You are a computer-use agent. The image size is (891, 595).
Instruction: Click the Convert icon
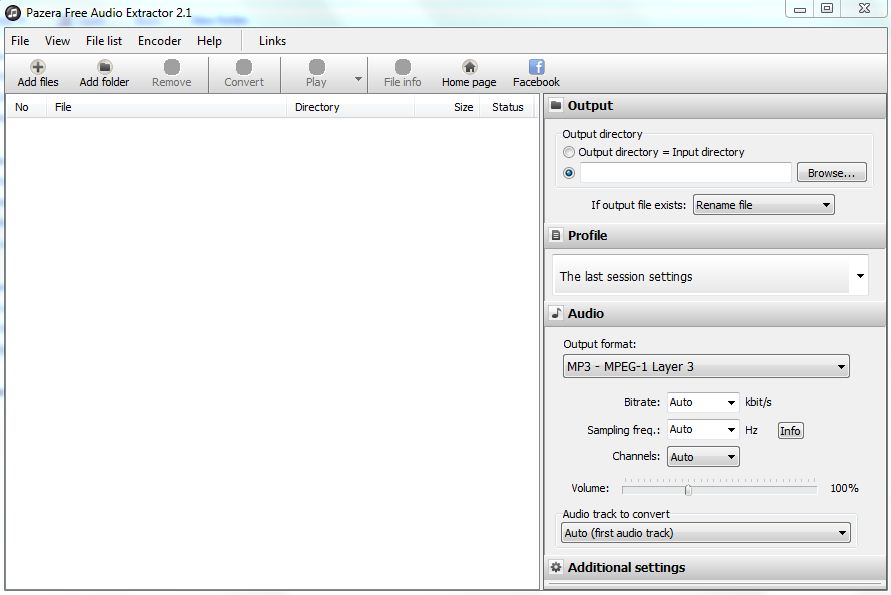click(243, 74)
